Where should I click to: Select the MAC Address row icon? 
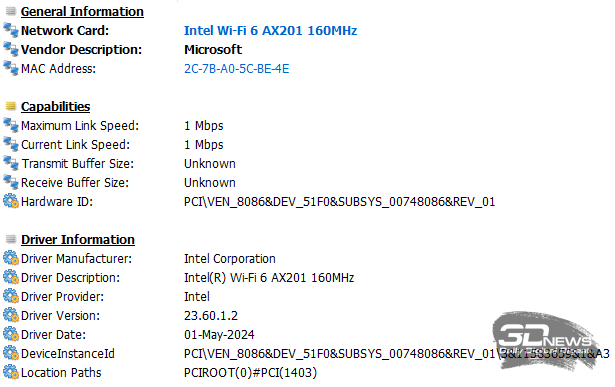click(11, 68)
